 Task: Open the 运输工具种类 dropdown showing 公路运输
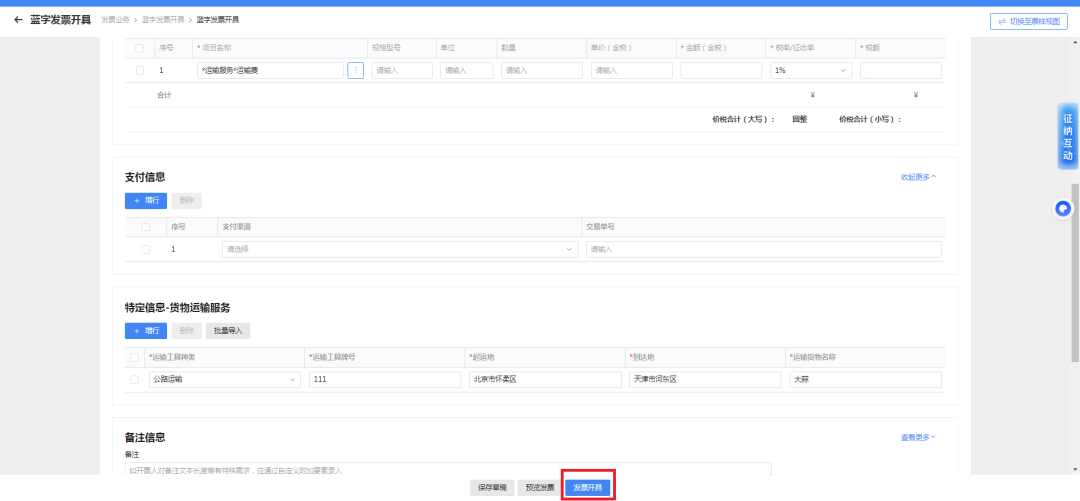click(225, 380)
